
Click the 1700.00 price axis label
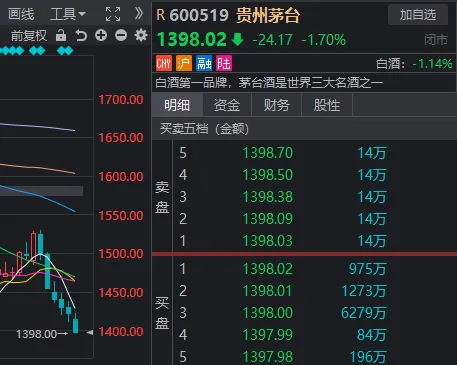pyautogui.click(x=121, y=100)
